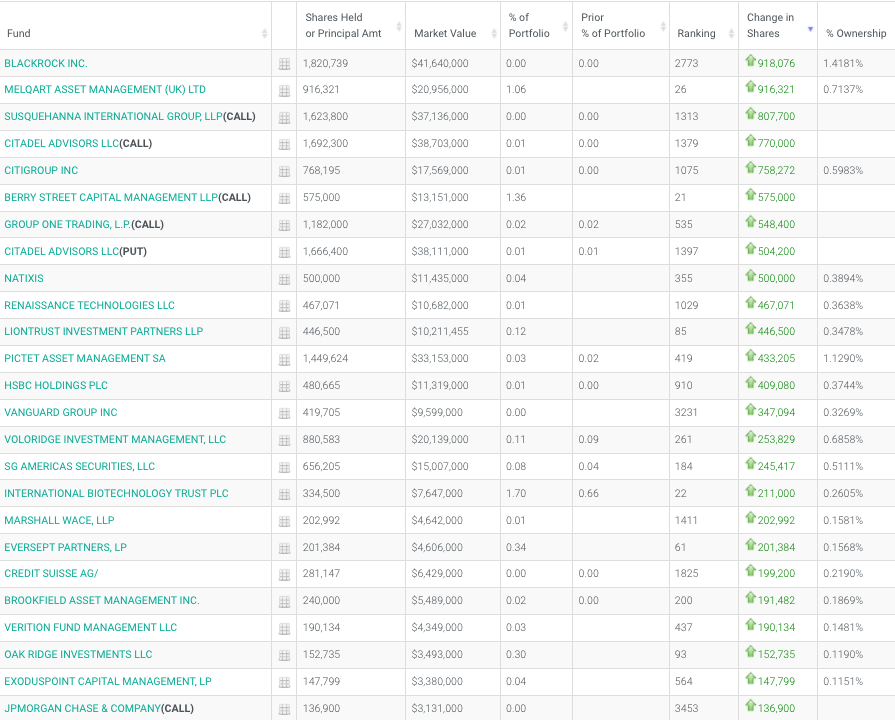
Task: Select market value $41,640,000 cell
Action: tap(440, 63)
